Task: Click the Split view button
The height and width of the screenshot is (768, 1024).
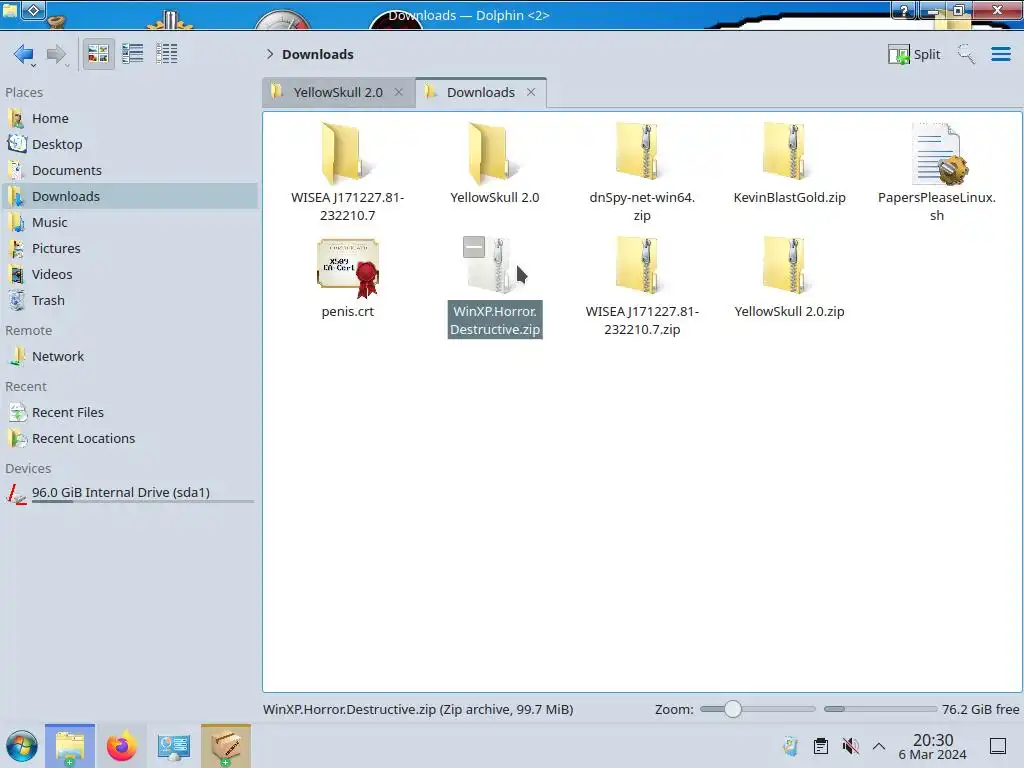Action: (x=914, y=54)
